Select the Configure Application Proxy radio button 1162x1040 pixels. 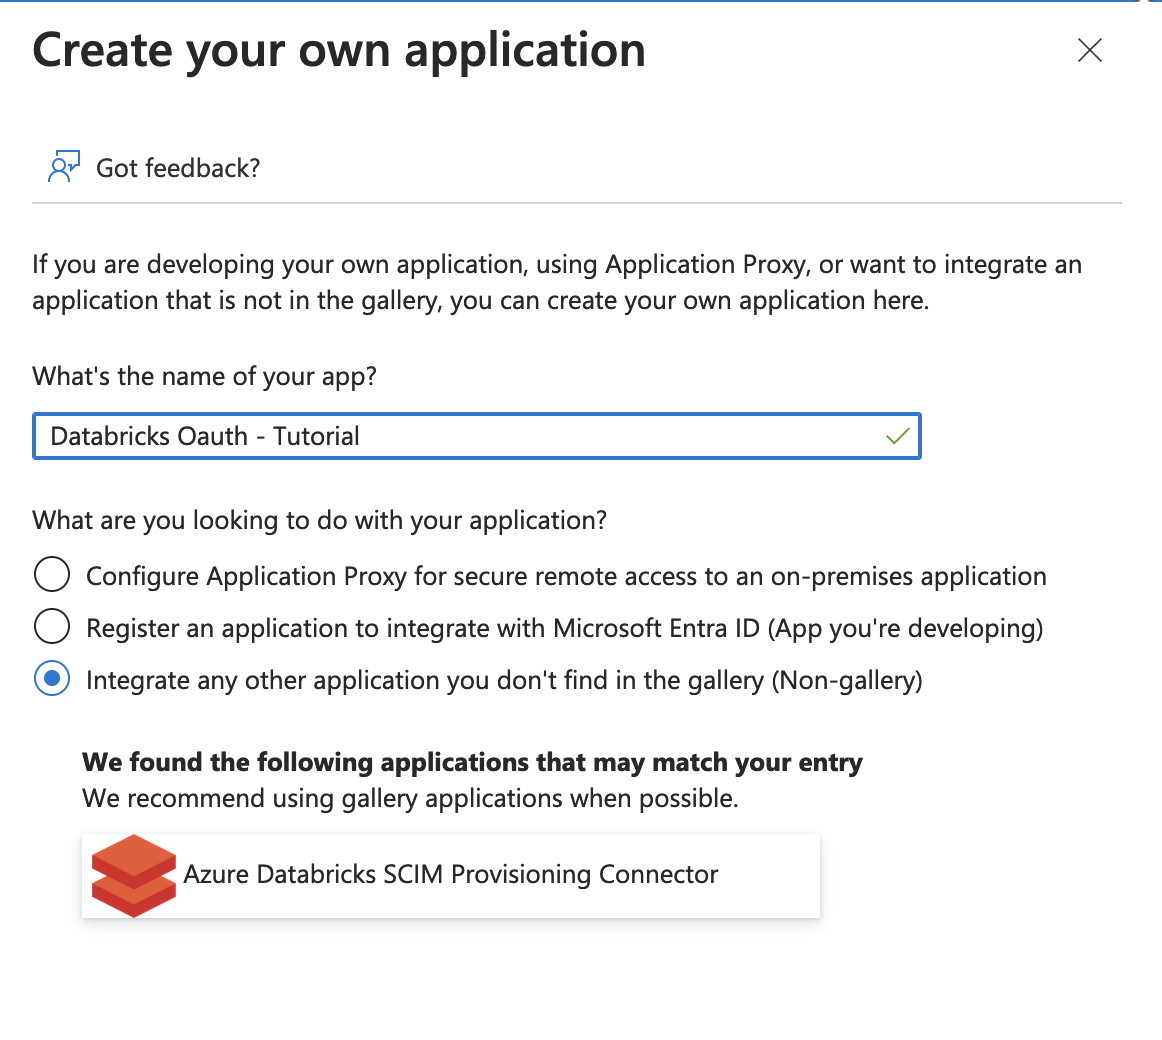(52, 576)
